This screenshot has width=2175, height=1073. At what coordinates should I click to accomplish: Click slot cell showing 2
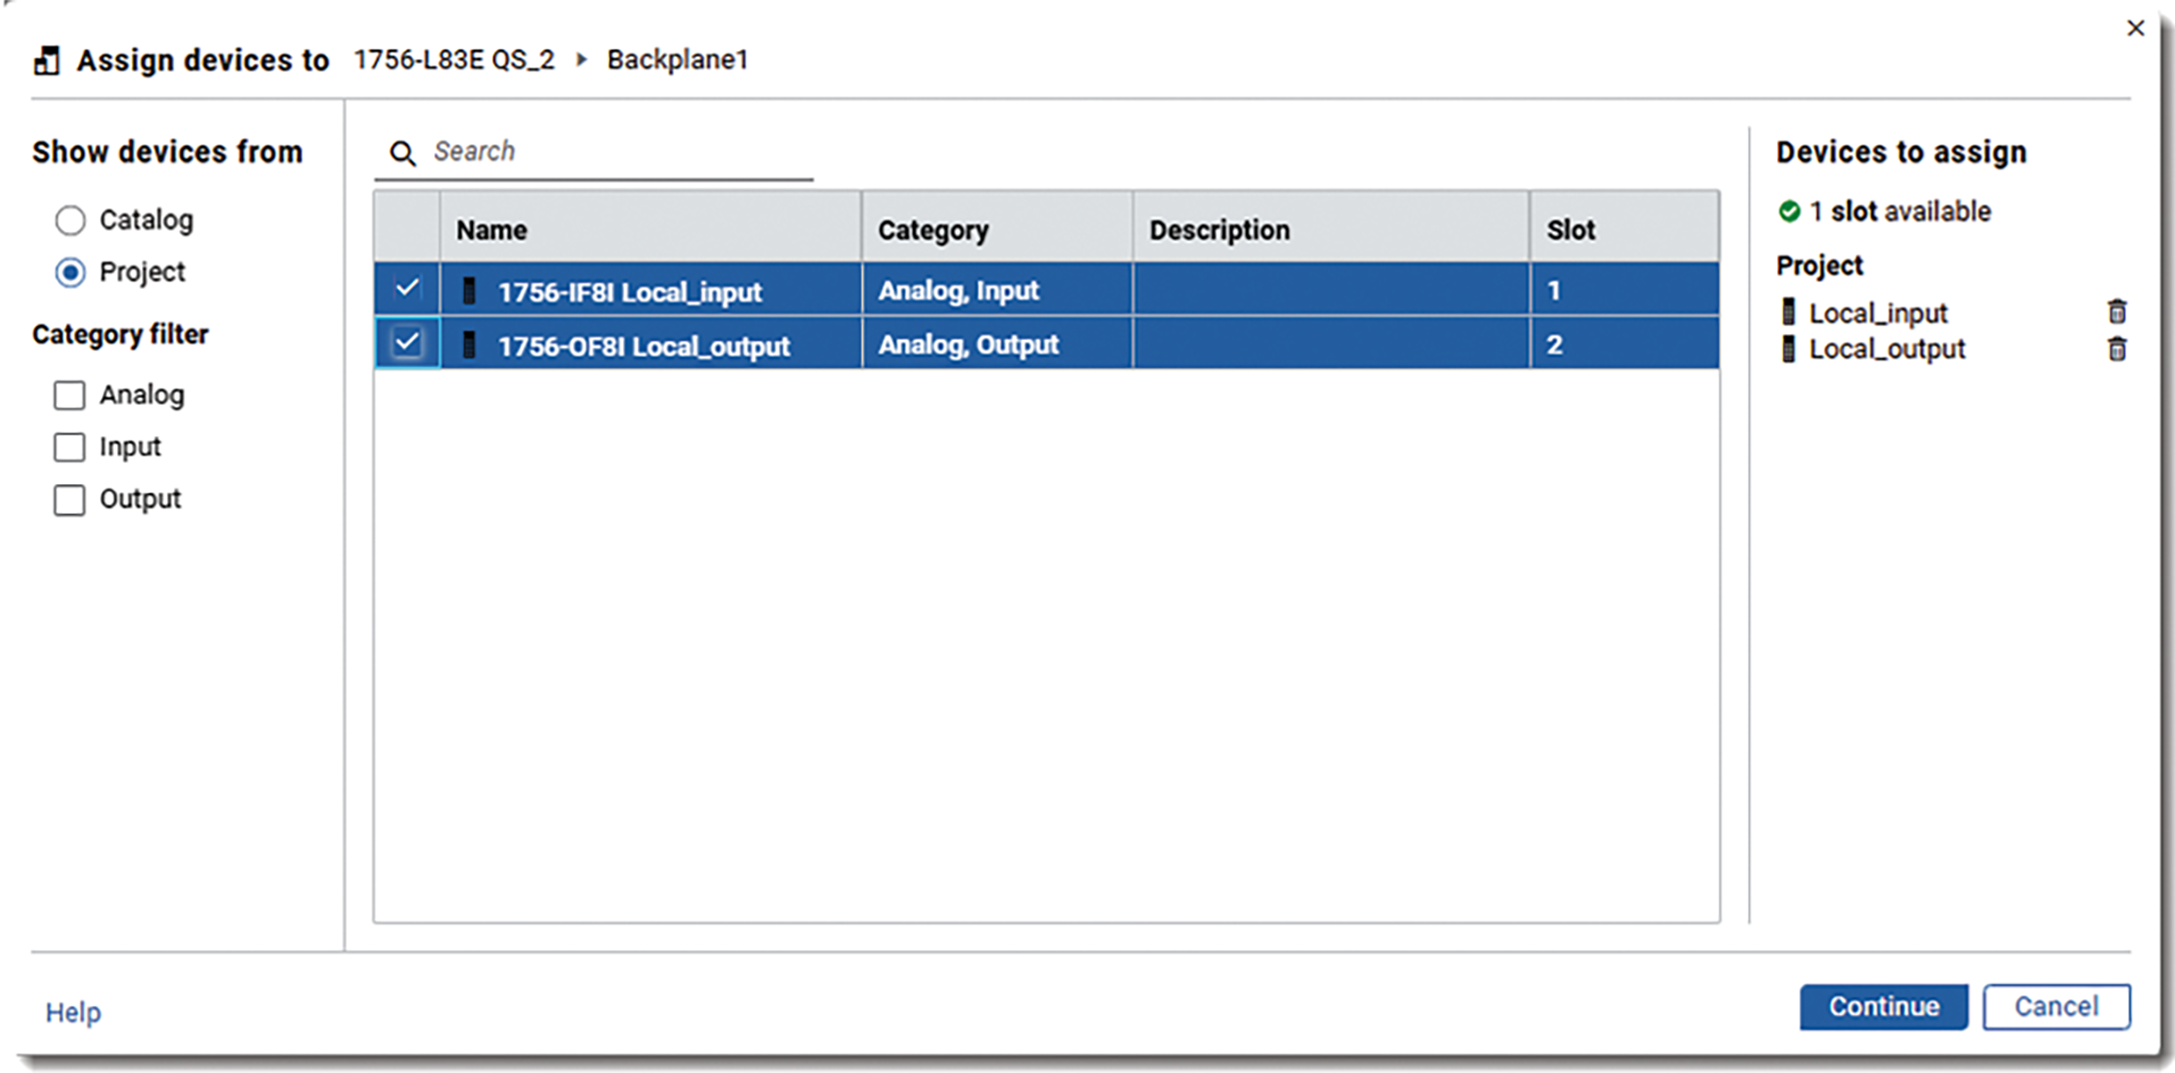pyautogui.click(x=1625, y=345)
